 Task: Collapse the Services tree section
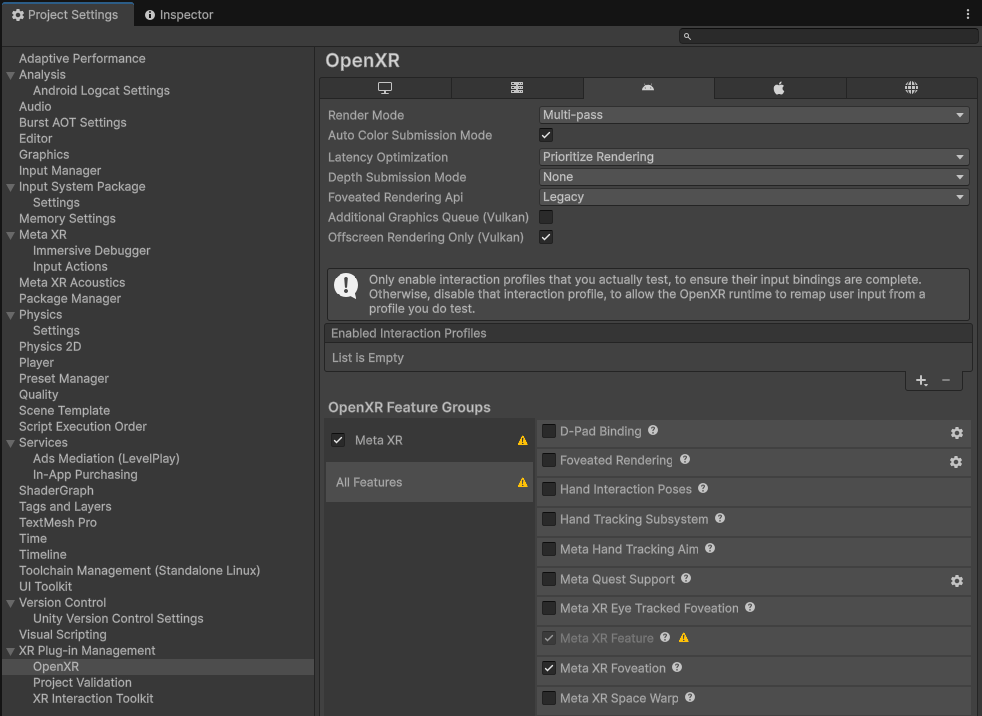pyautogui.click(x=11, y=443)
